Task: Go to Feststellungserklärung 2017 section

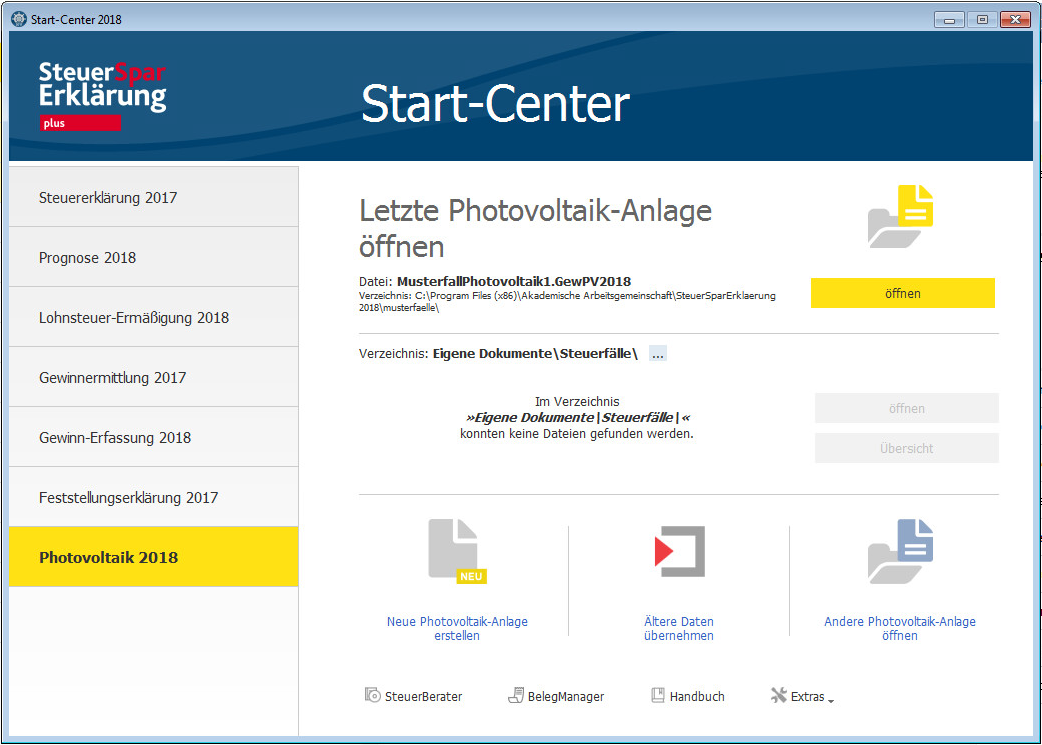Action: [154, 497]
